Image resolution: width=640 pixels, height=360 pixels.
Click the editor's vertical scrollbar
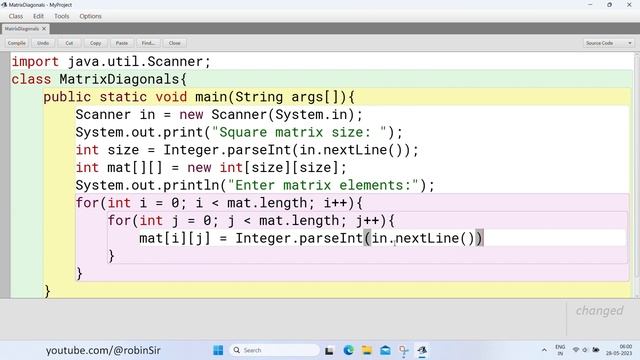point(637,175)
